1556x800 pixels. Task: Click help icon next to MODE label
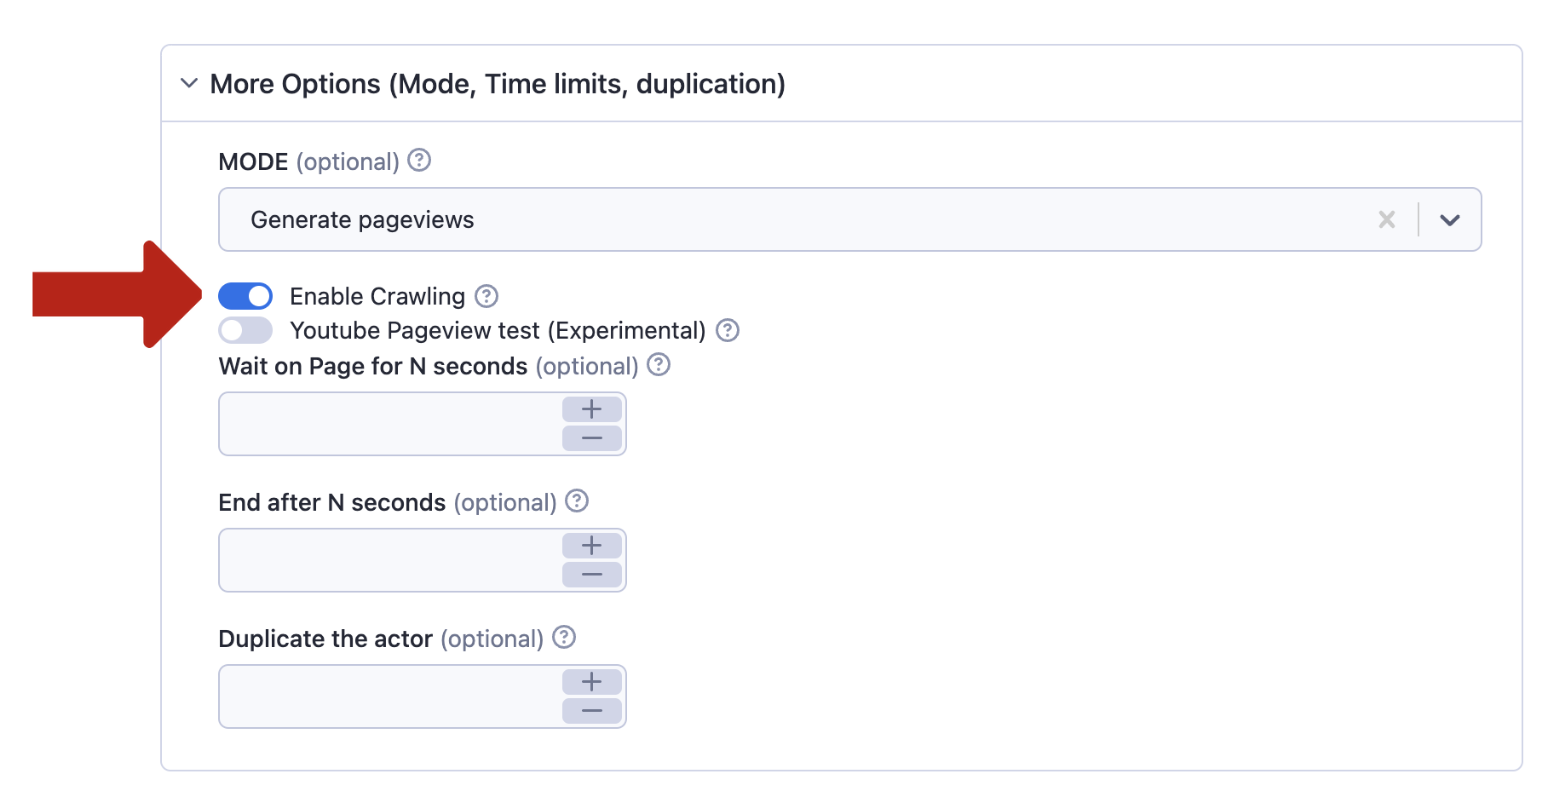(x=420, y=160)
